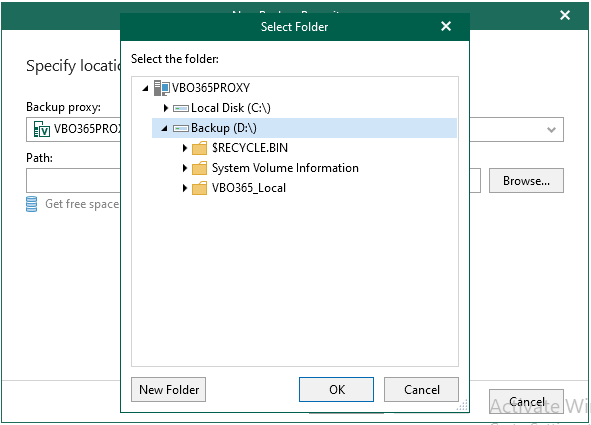Click the VBO365_Local folder icon
Image resolution: width=591 pixels, height=425 pixels.
(199, 188)
